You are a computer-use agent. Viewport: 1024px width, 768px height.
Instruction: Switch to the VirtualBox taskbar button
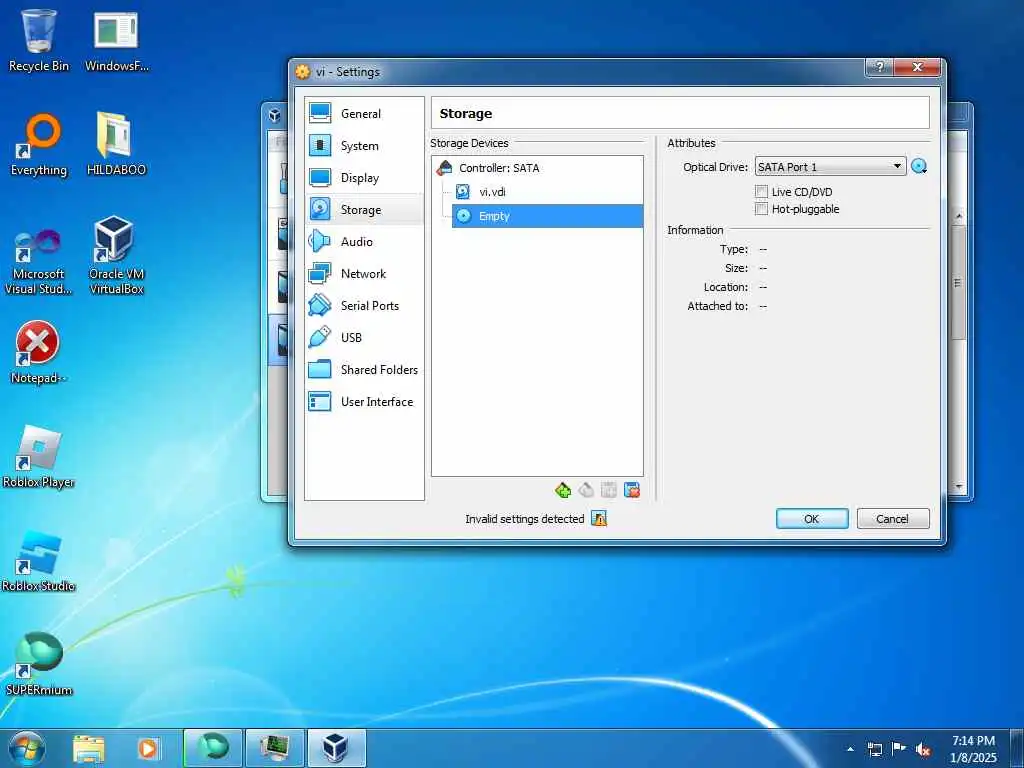click(x=336, y=748)
